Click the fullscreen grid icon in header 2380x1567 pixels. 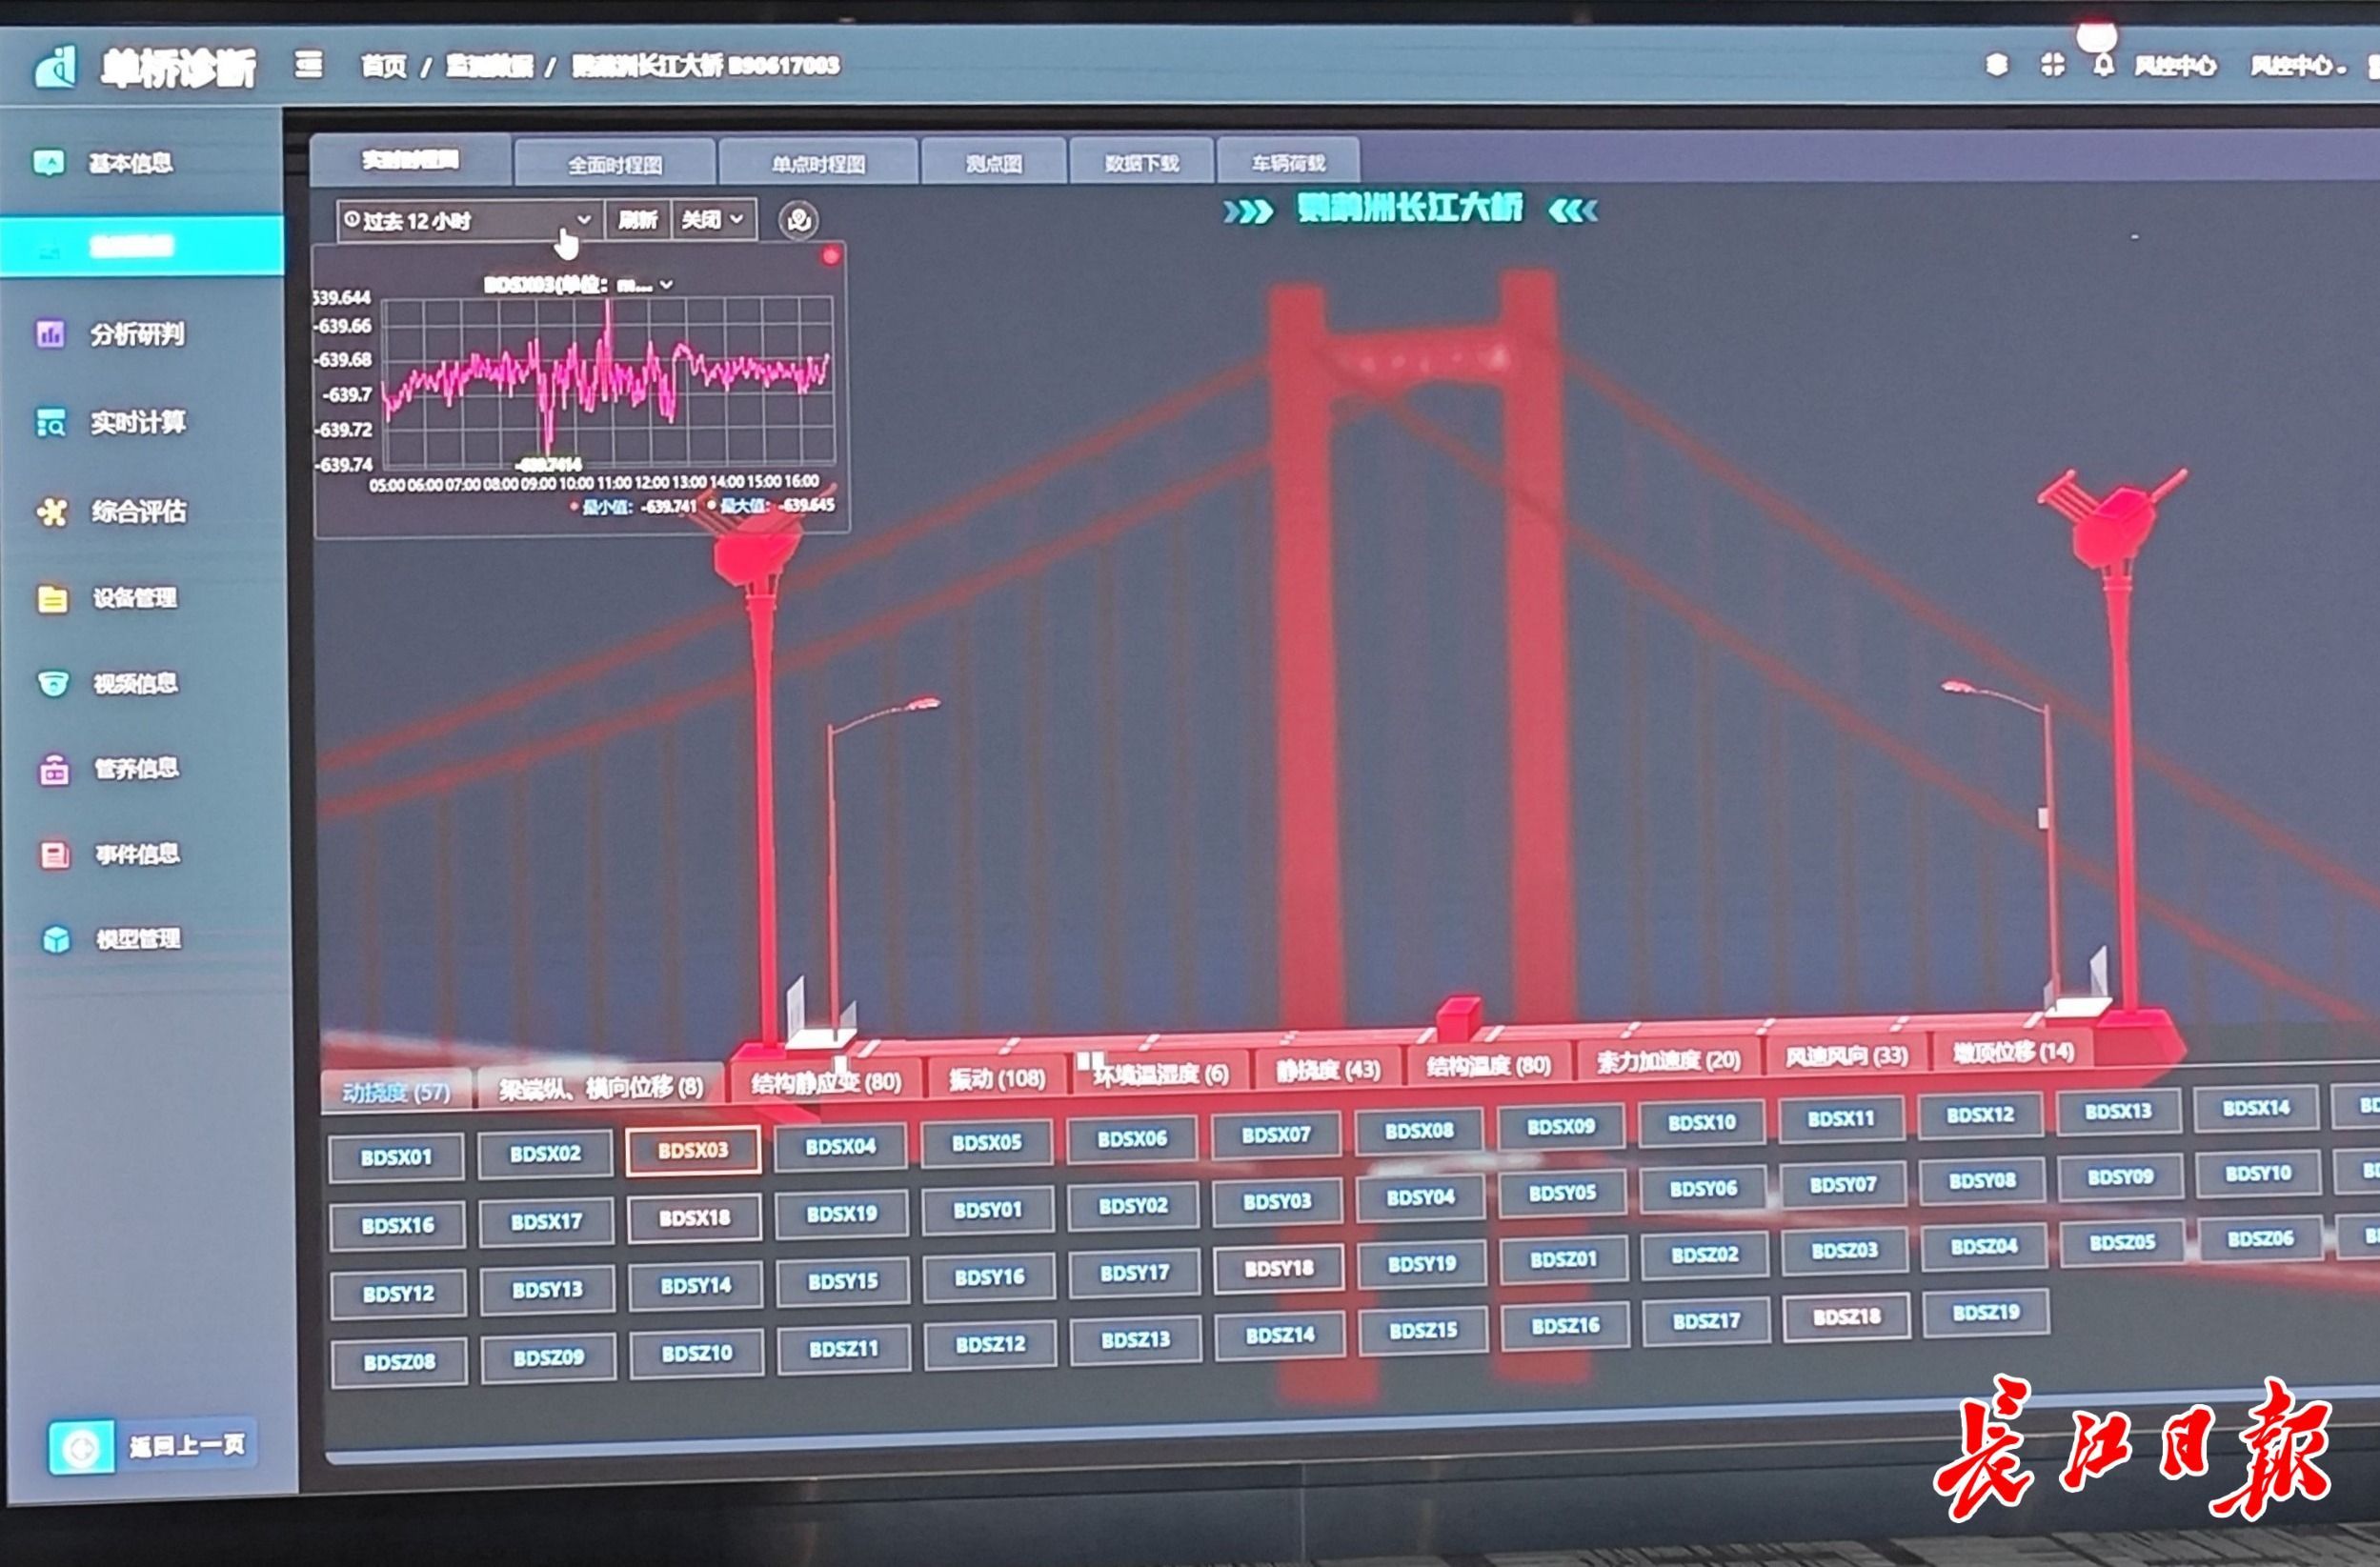tap(2051, 66)
